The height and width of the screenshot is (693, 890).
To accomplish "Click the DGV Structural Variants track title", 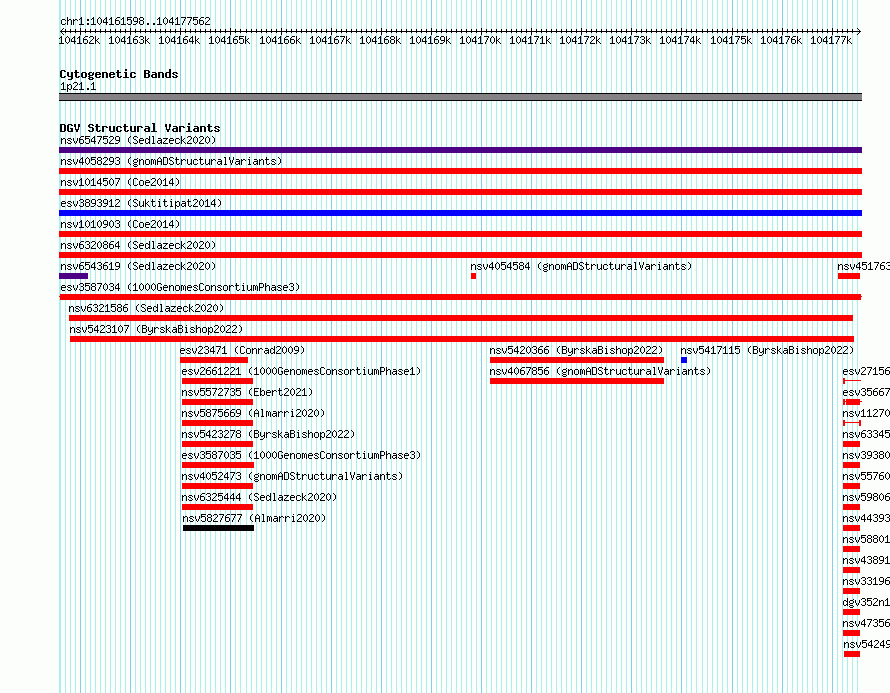I will (140, 128).
